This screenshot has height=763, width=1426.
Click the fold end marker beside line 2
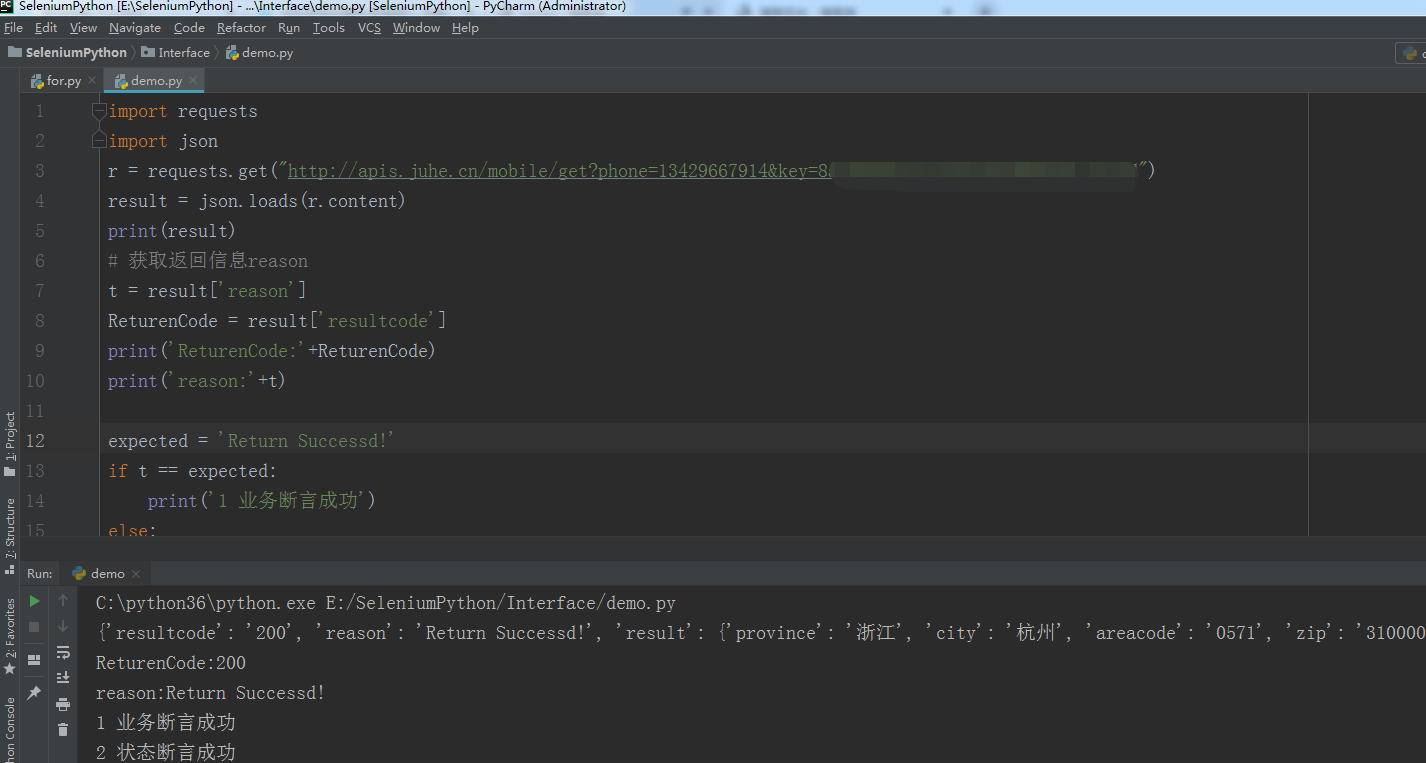[99, 140]
